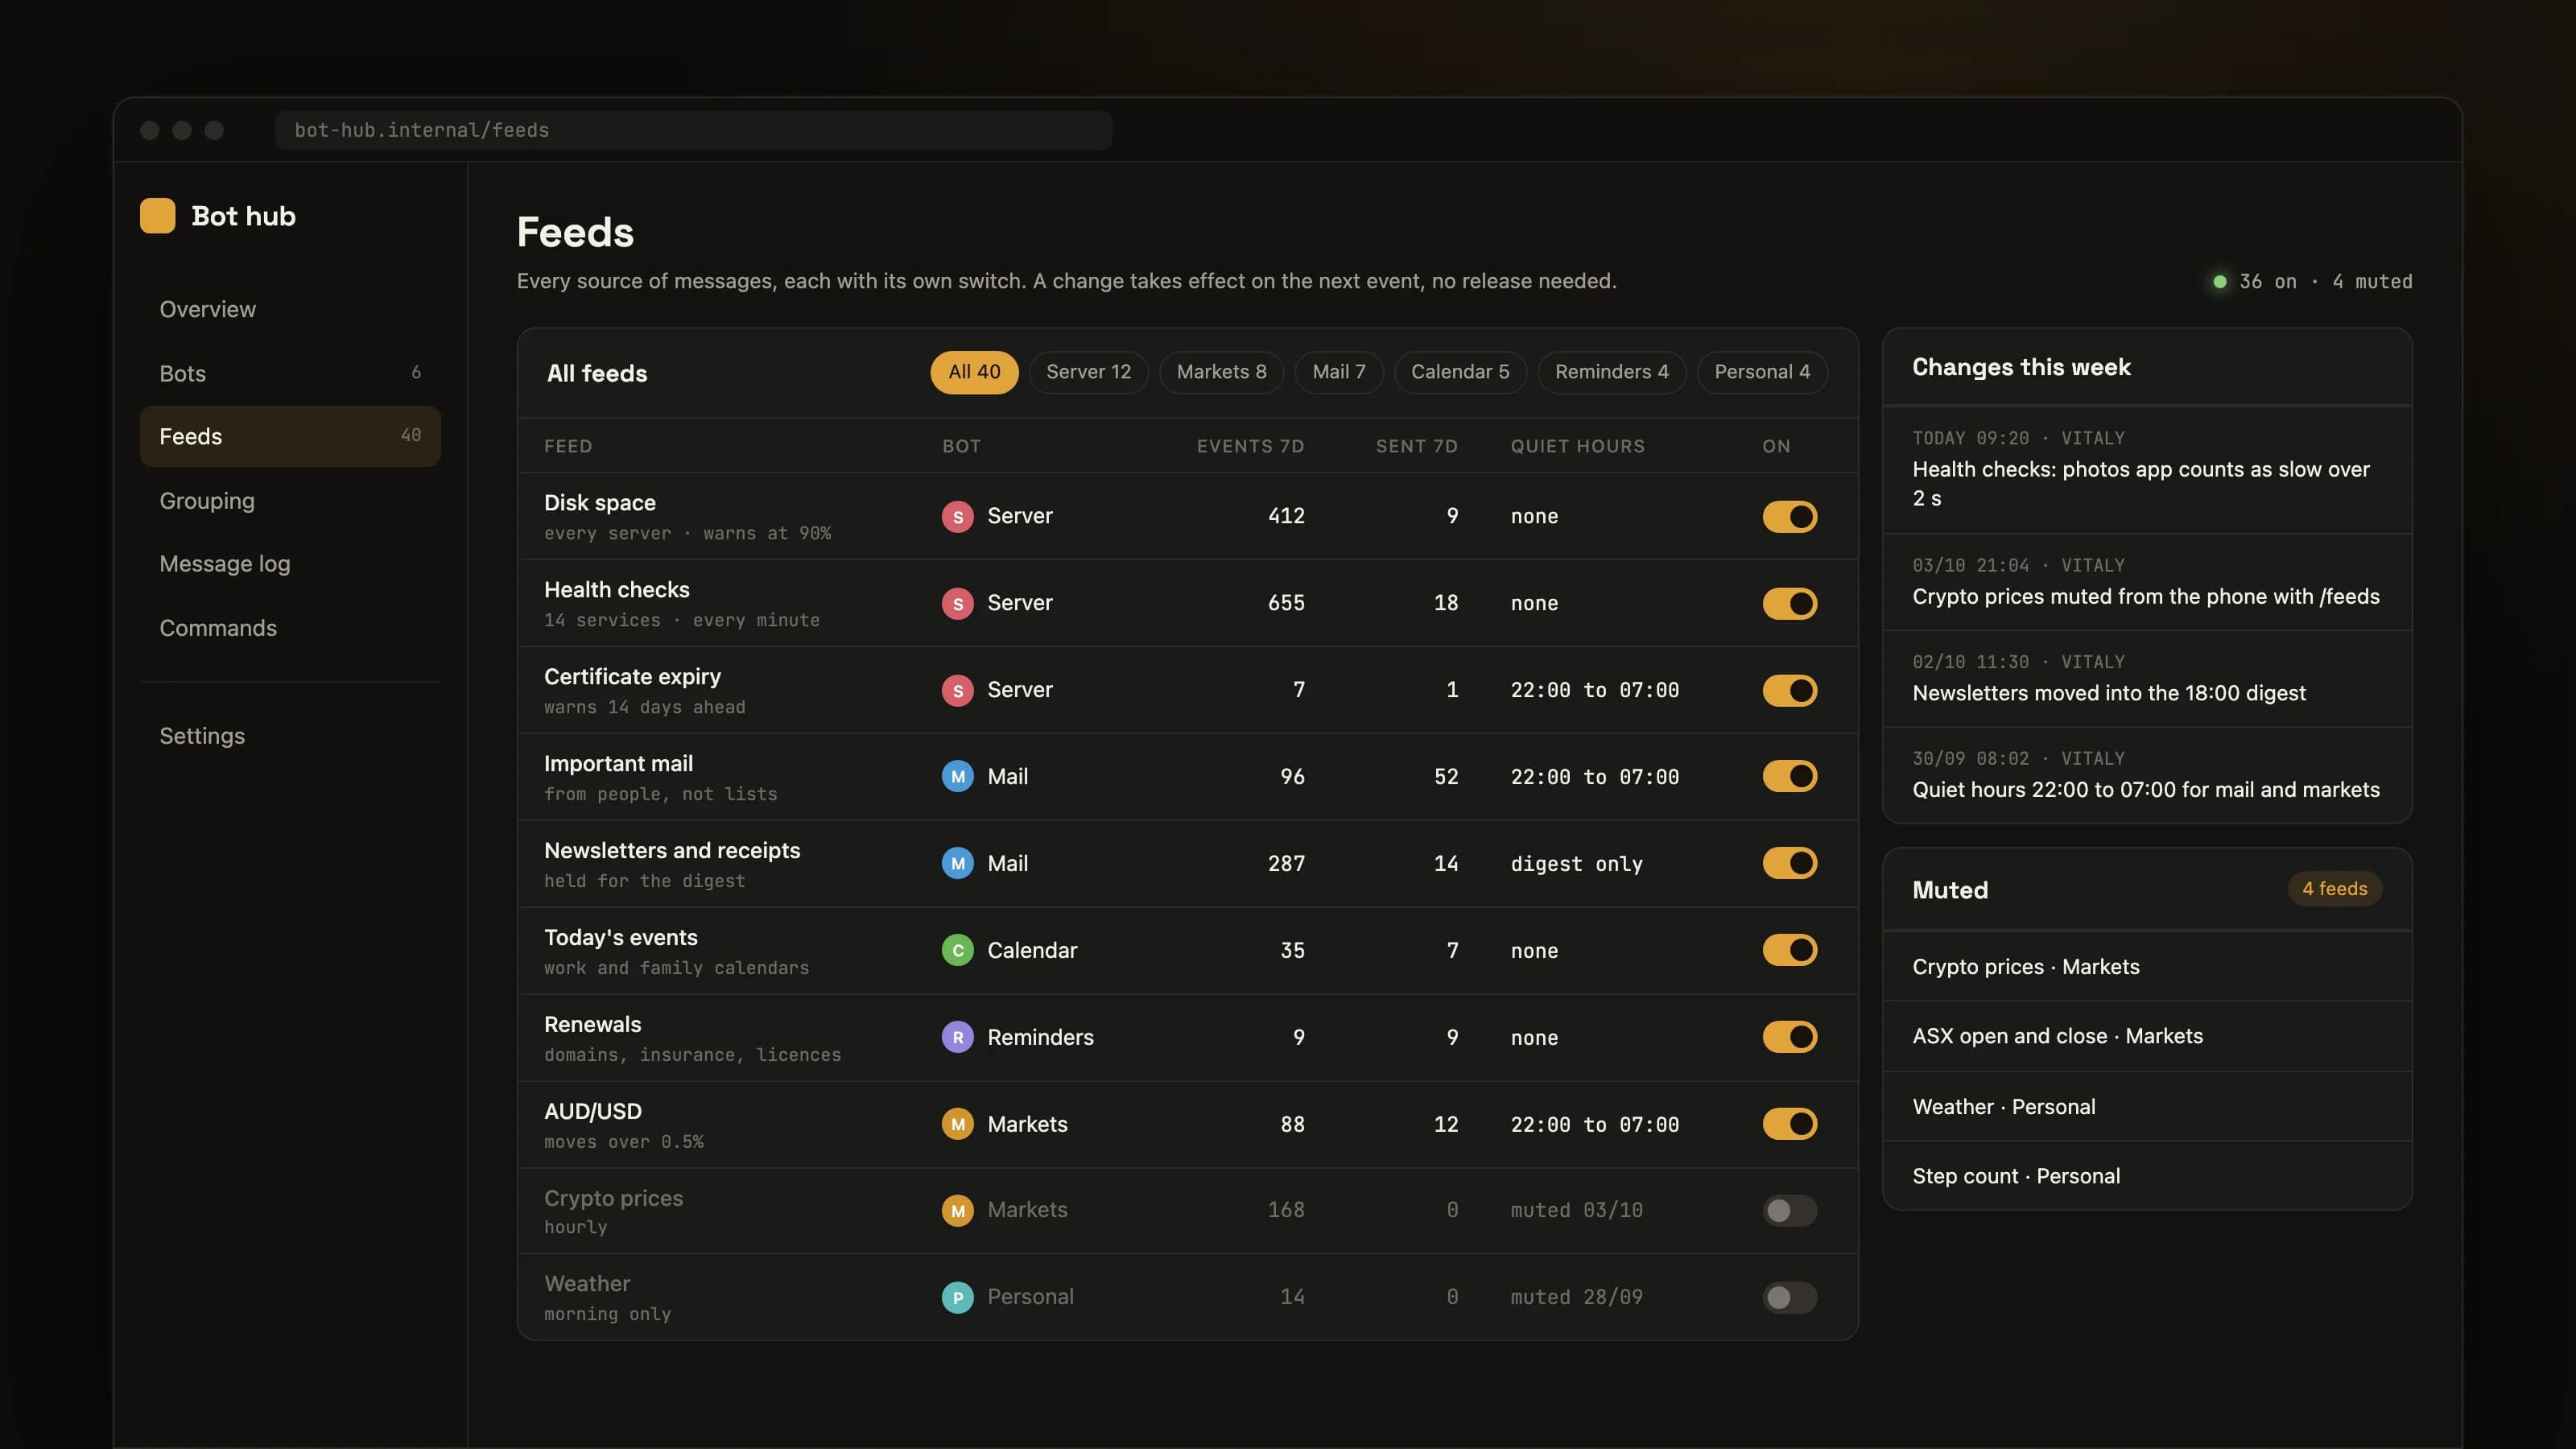Disable the Renewals feed switch
The width and height of the screenshot is (2576, 1449).
[1789, 1037]
